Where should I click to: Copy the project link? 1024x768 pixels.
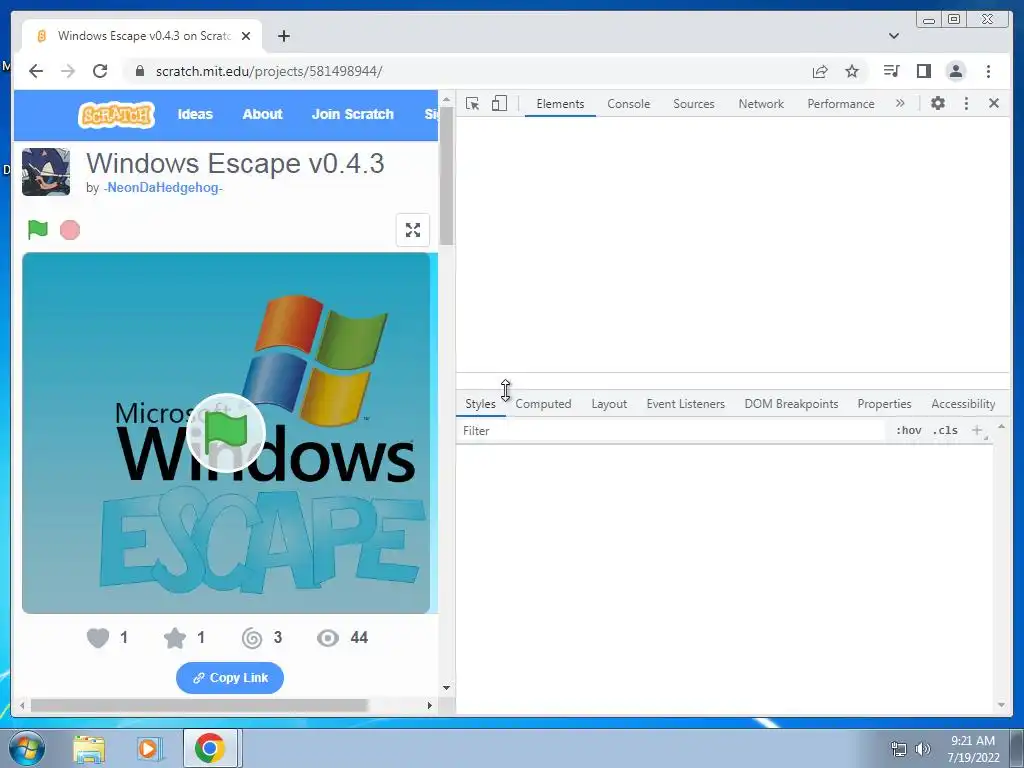coord(230,678)
